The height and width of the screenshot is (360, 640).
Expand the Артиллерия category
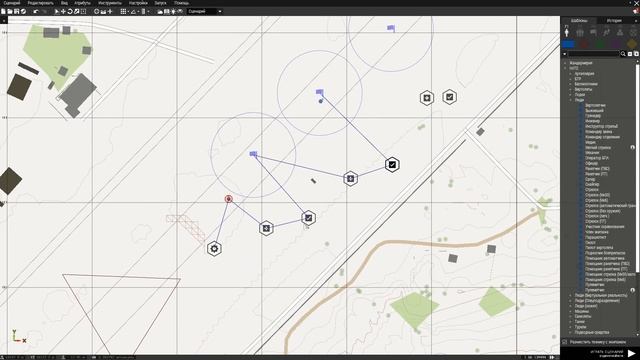point(571,74)
